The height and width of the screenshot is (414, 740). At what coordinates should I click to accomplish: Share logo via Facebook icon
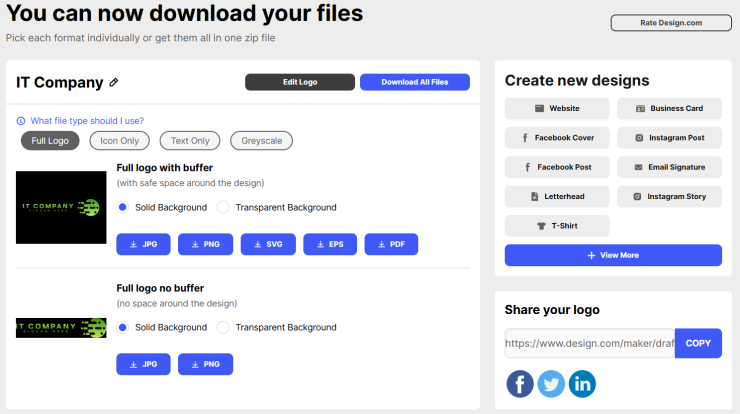[520, 384]
